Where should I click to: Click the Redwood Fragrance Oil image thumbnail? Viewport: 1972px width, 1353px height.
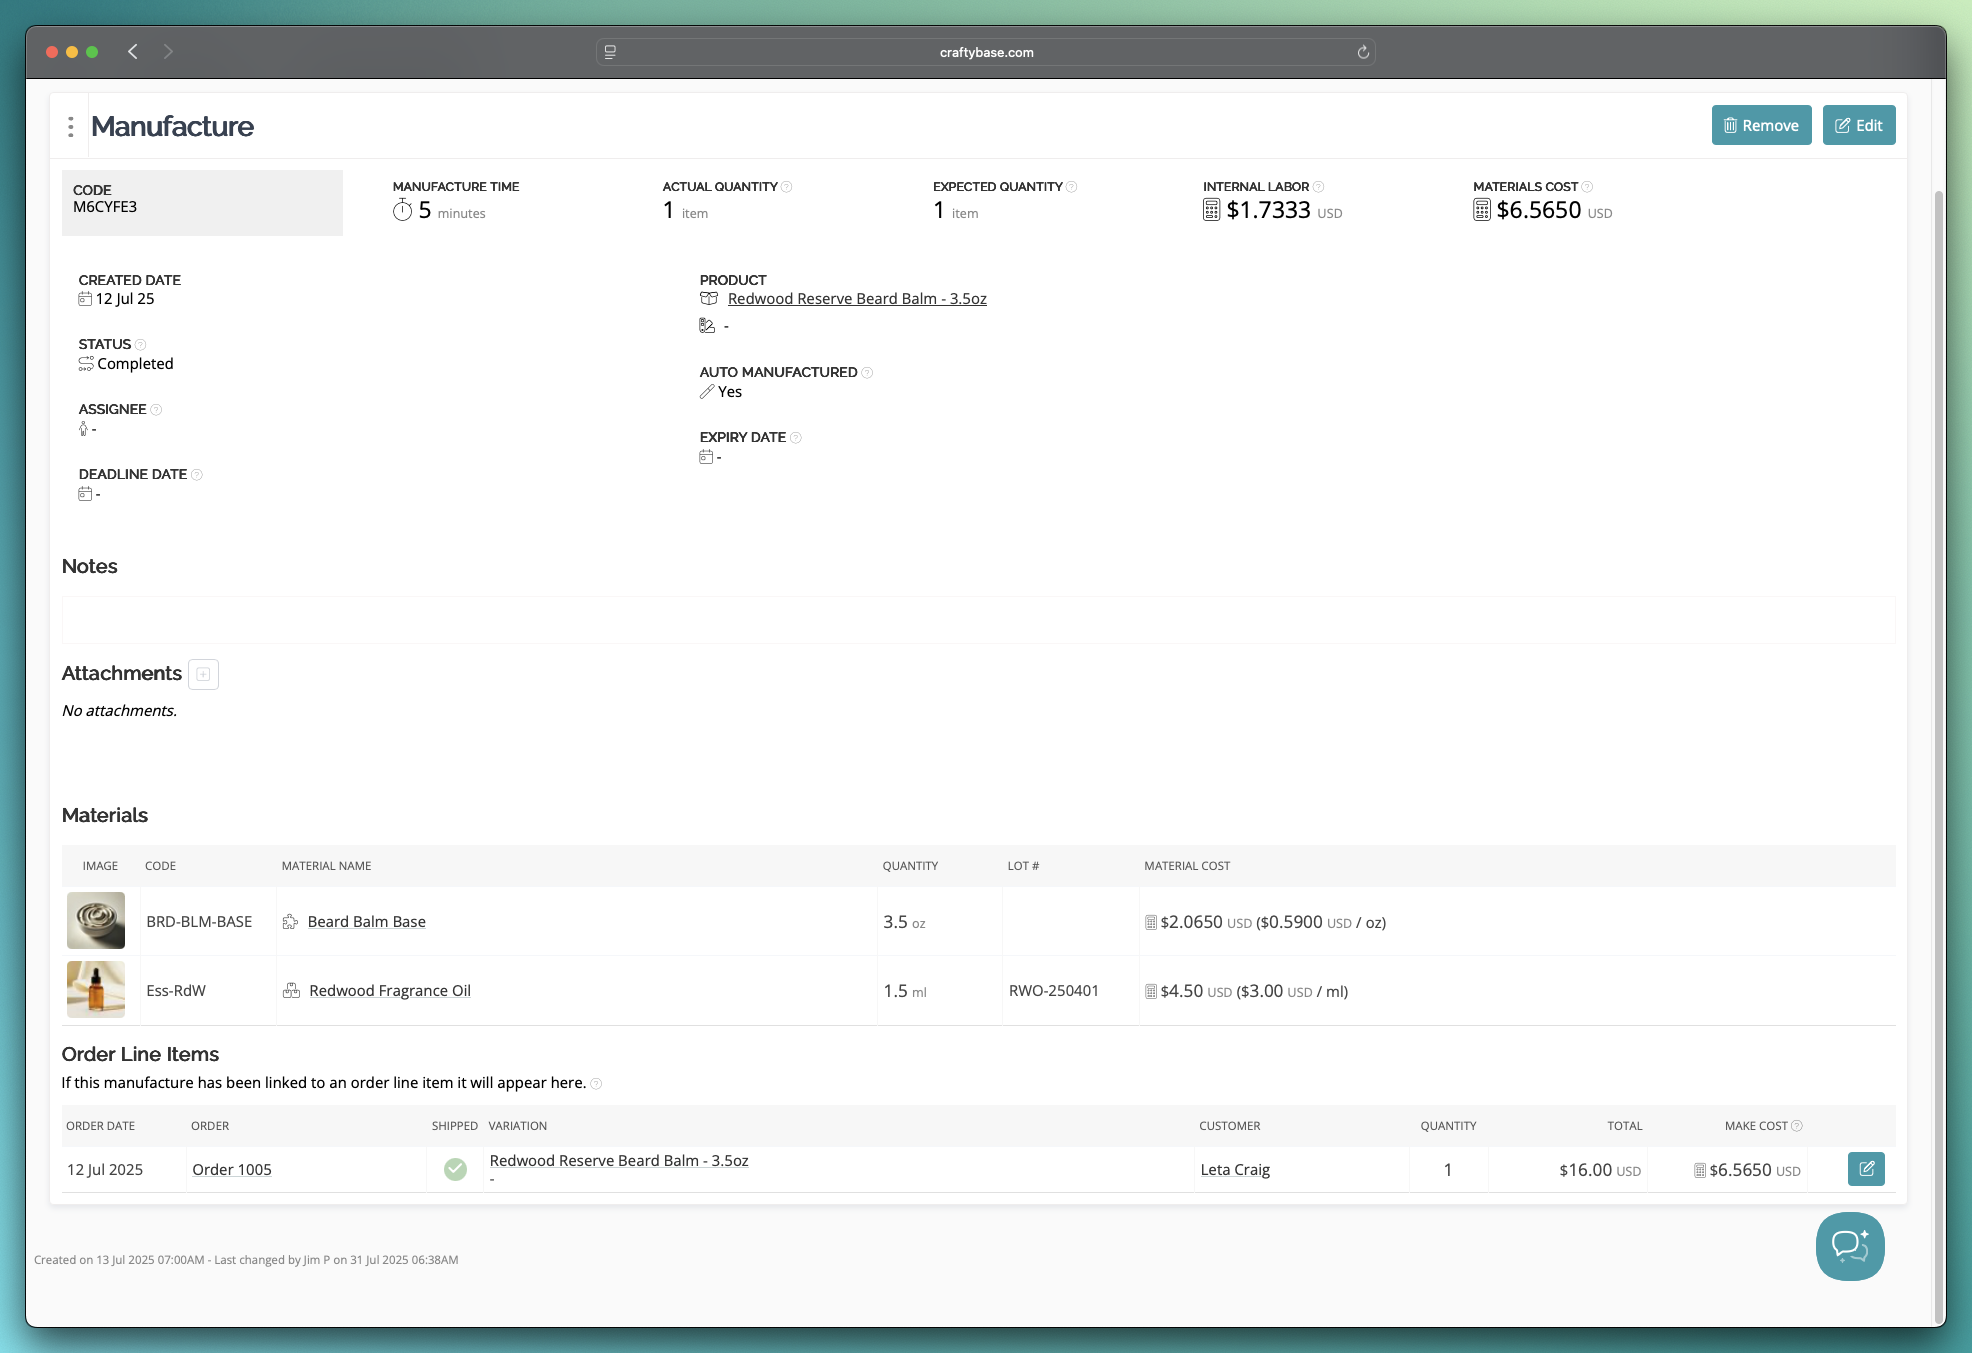click(95, 990)
